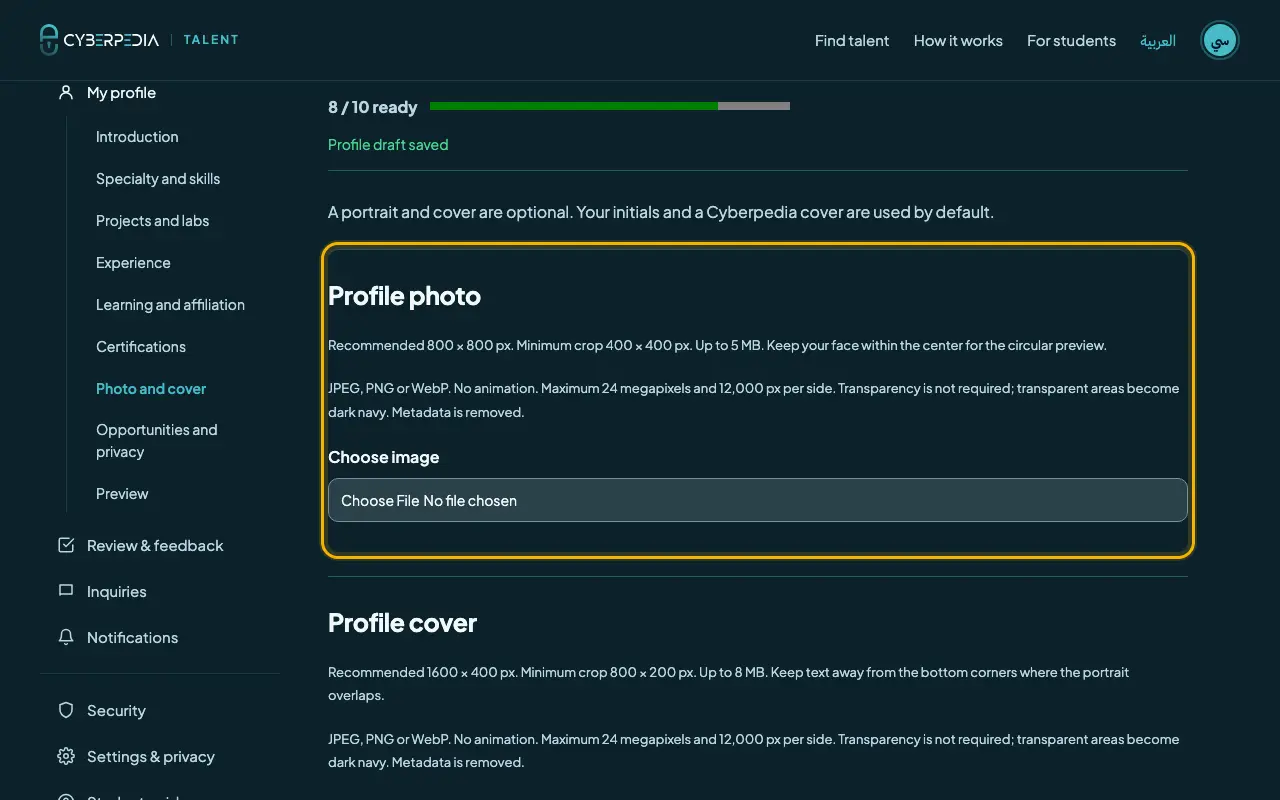Open Opportunities and privacy section
The image size is (1280, 800).
[x=157, y=441]
